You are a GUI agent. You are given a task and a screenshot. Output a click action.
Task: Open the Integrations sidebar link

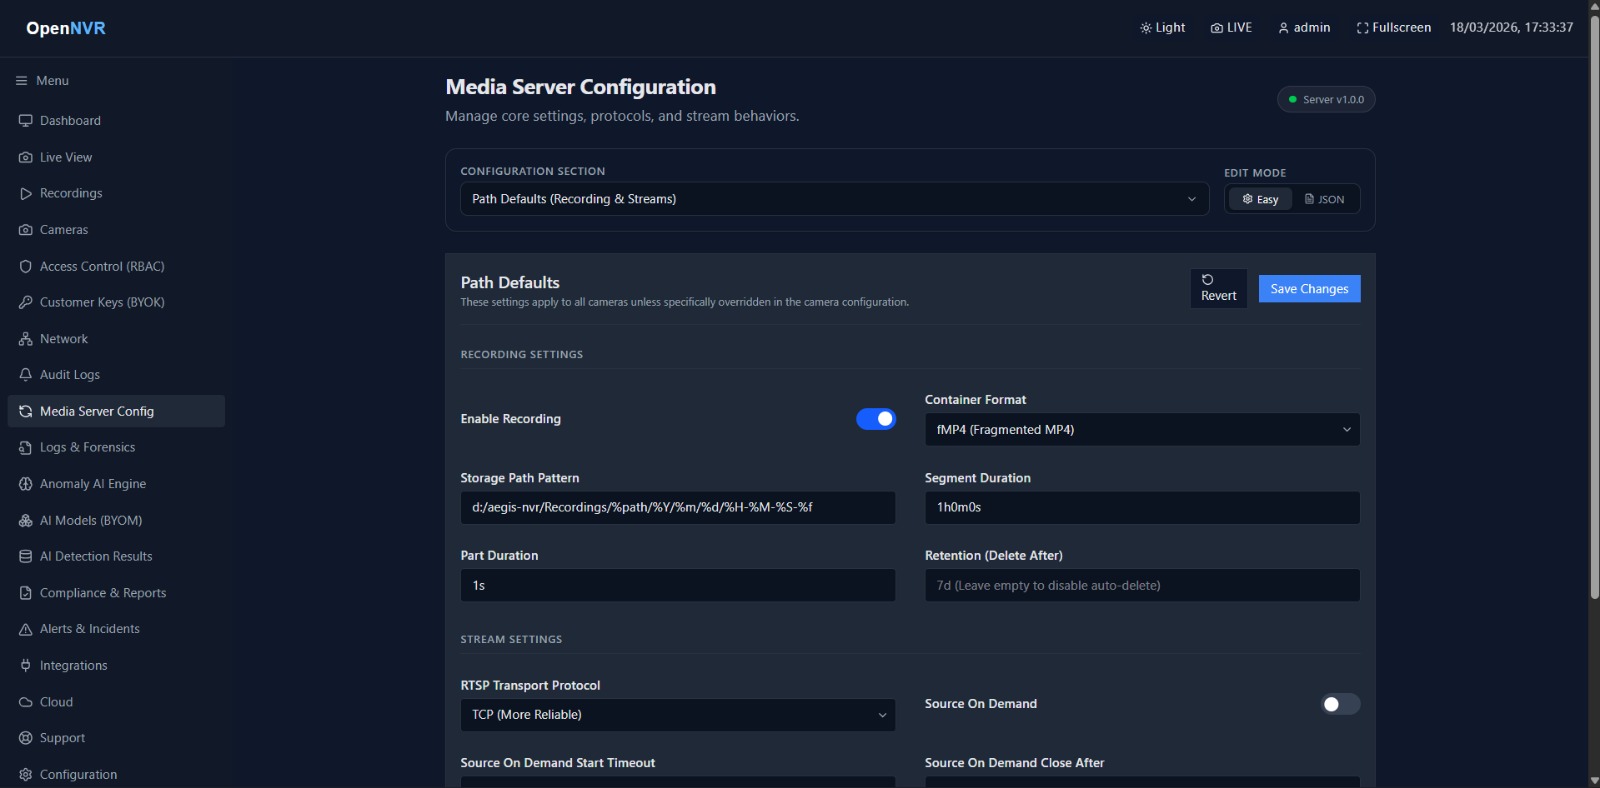[116, 666]
